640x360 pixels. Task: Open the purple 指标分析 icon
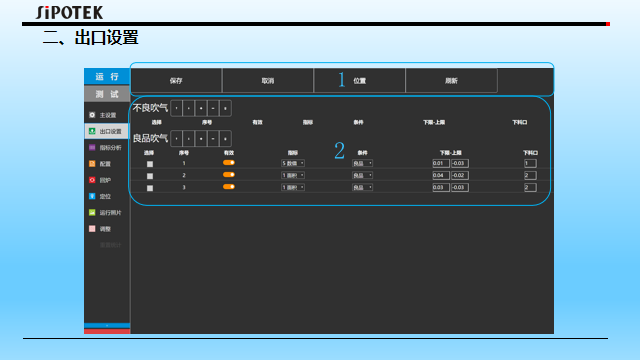pos(92,147)
